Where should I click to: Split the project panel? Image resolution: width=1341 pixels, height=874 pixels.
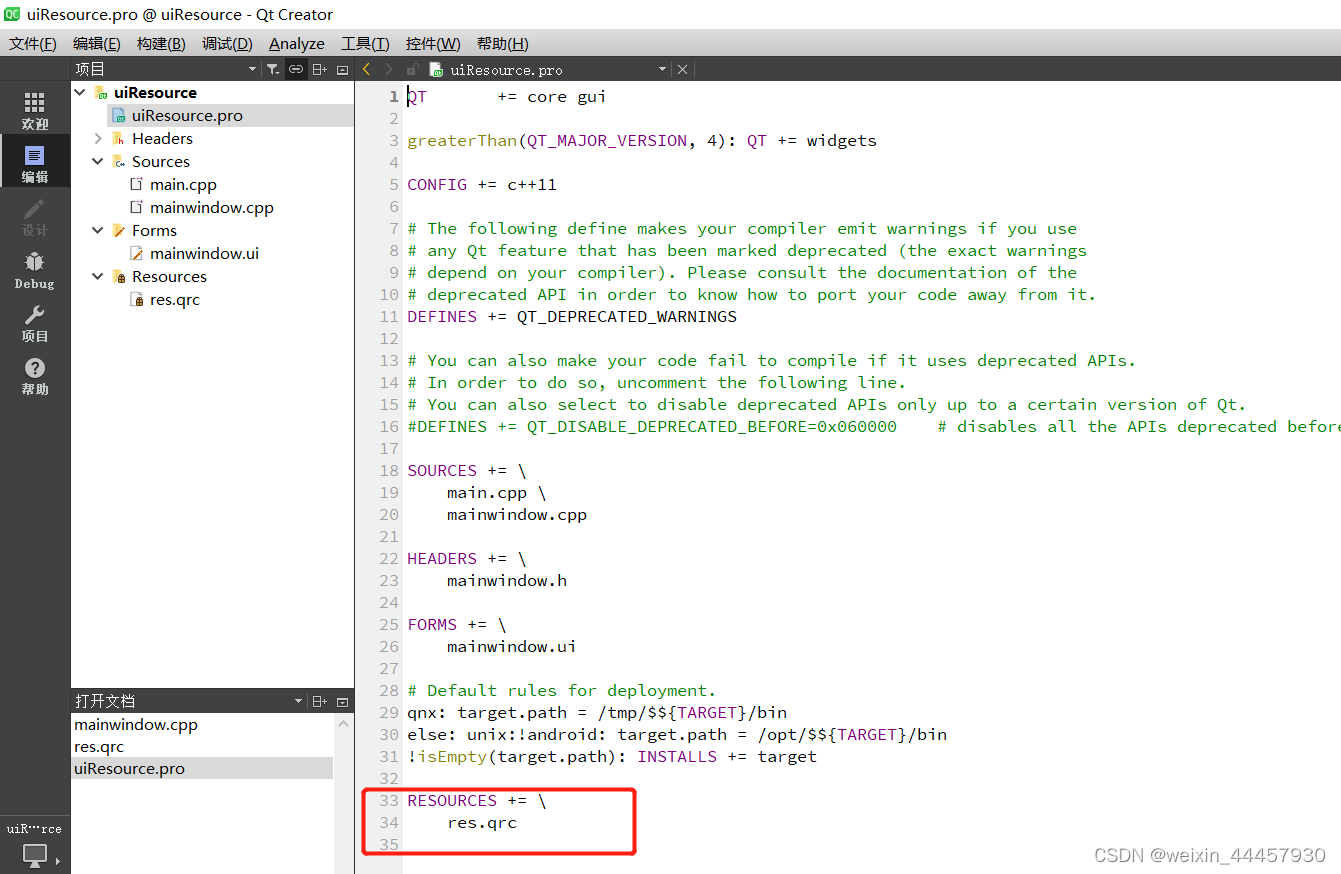click(319, 69)
